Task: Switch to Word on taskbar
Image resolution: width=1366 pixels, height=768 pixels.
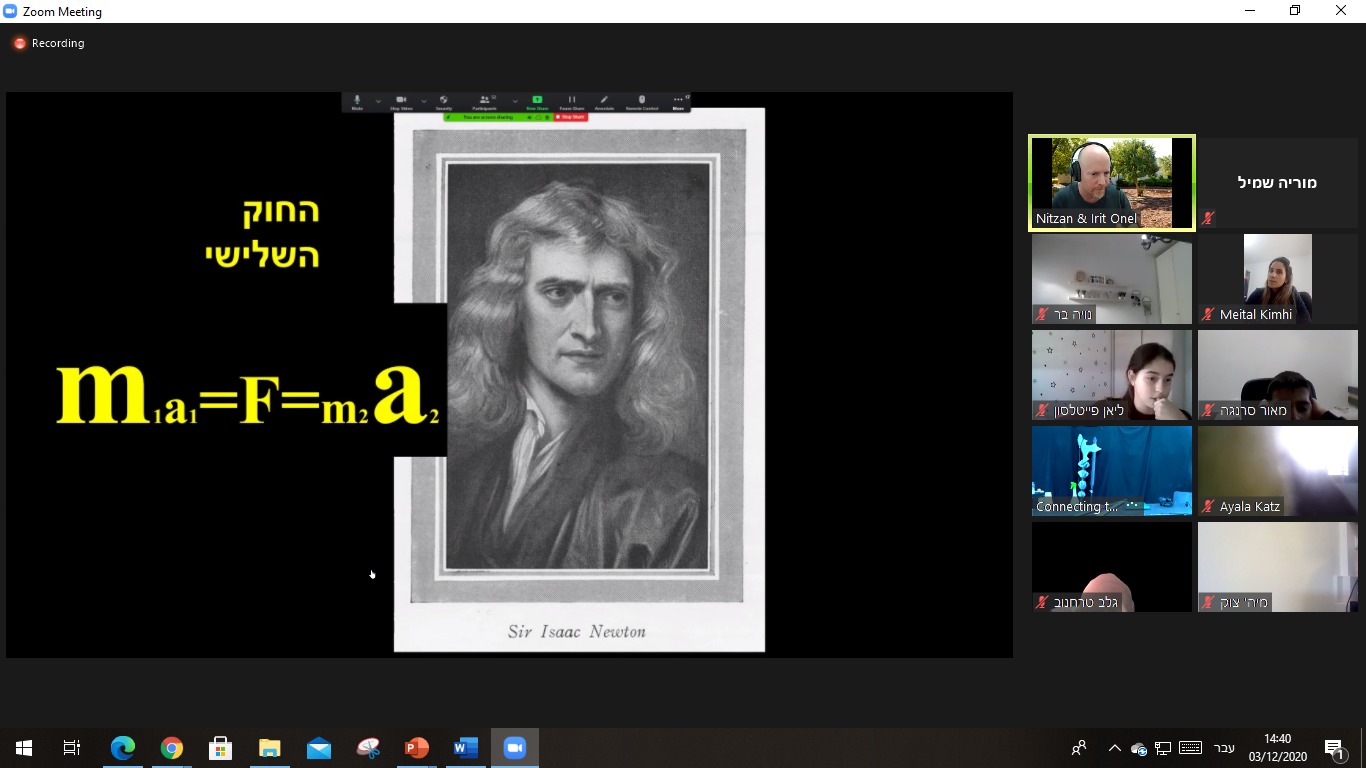Action: 466,748
